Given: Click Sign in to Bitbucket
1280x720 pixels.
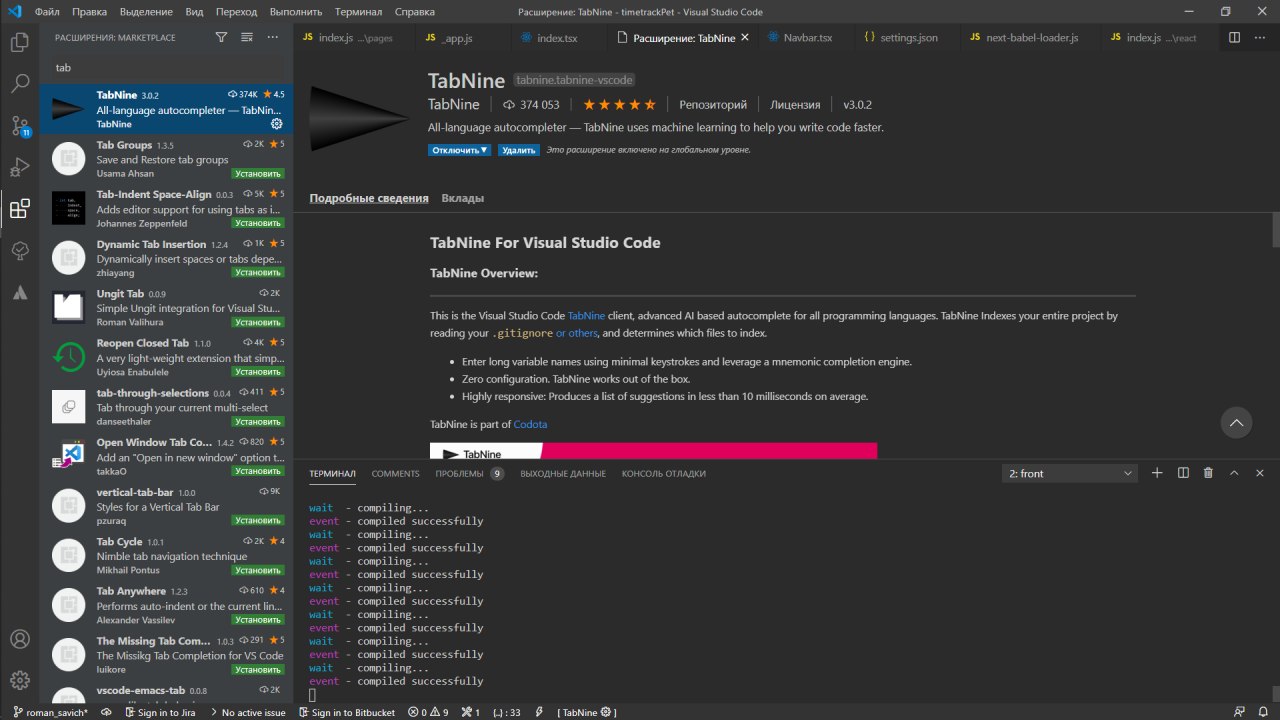Looking at the screenshot, I should pos(347,712).
